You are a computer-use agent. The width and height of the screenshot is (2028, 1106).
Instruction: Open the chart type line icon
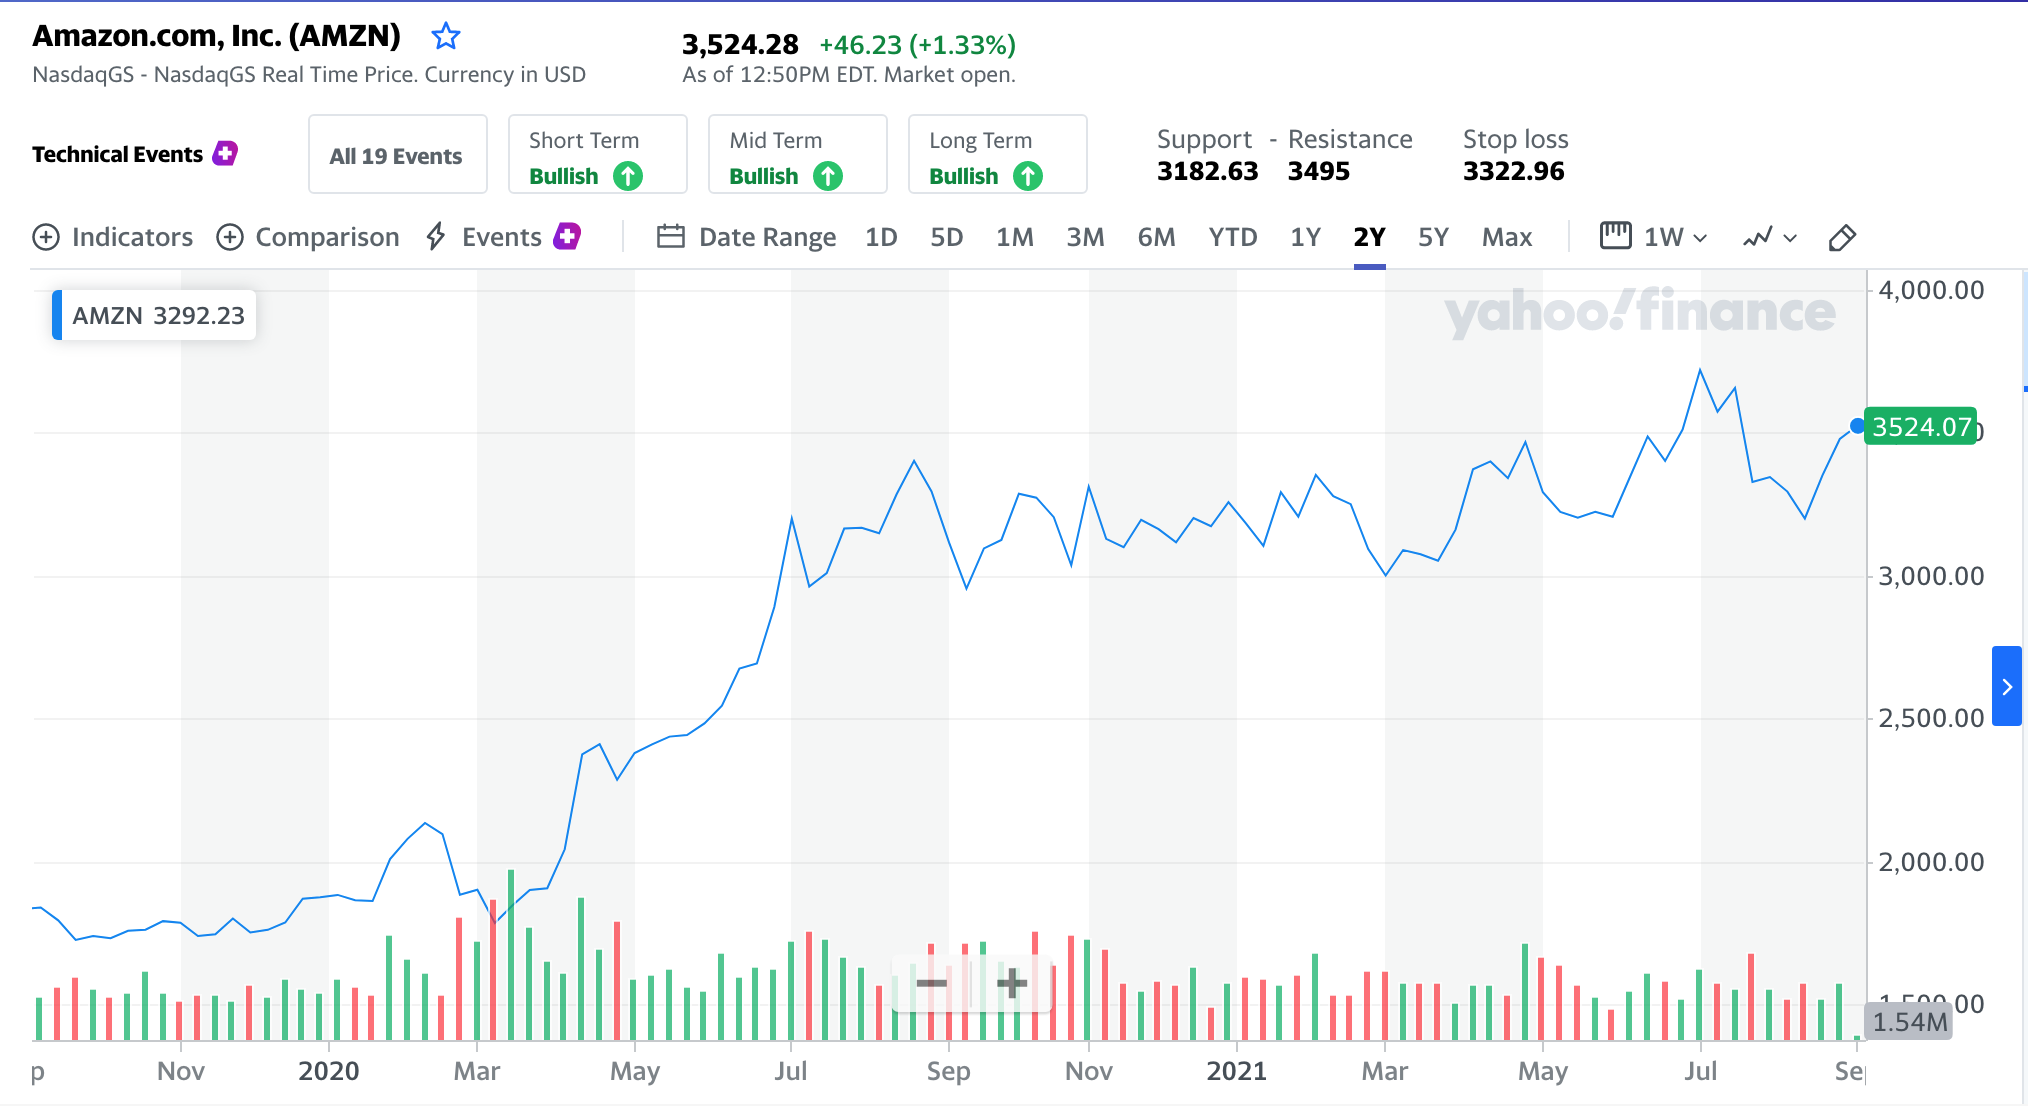(1757, 237)
